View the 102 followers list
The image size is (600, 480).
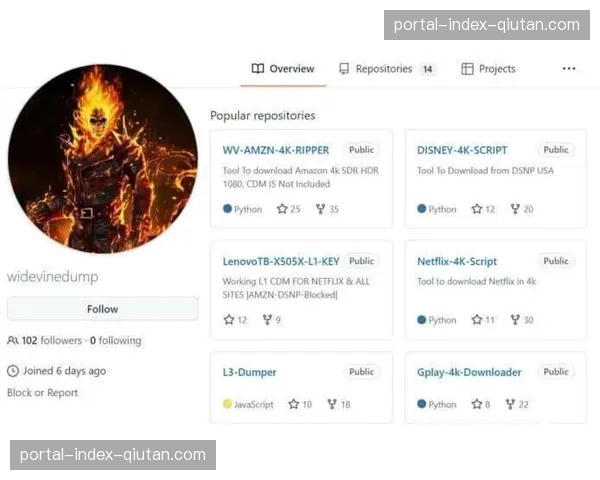[52, 340]
